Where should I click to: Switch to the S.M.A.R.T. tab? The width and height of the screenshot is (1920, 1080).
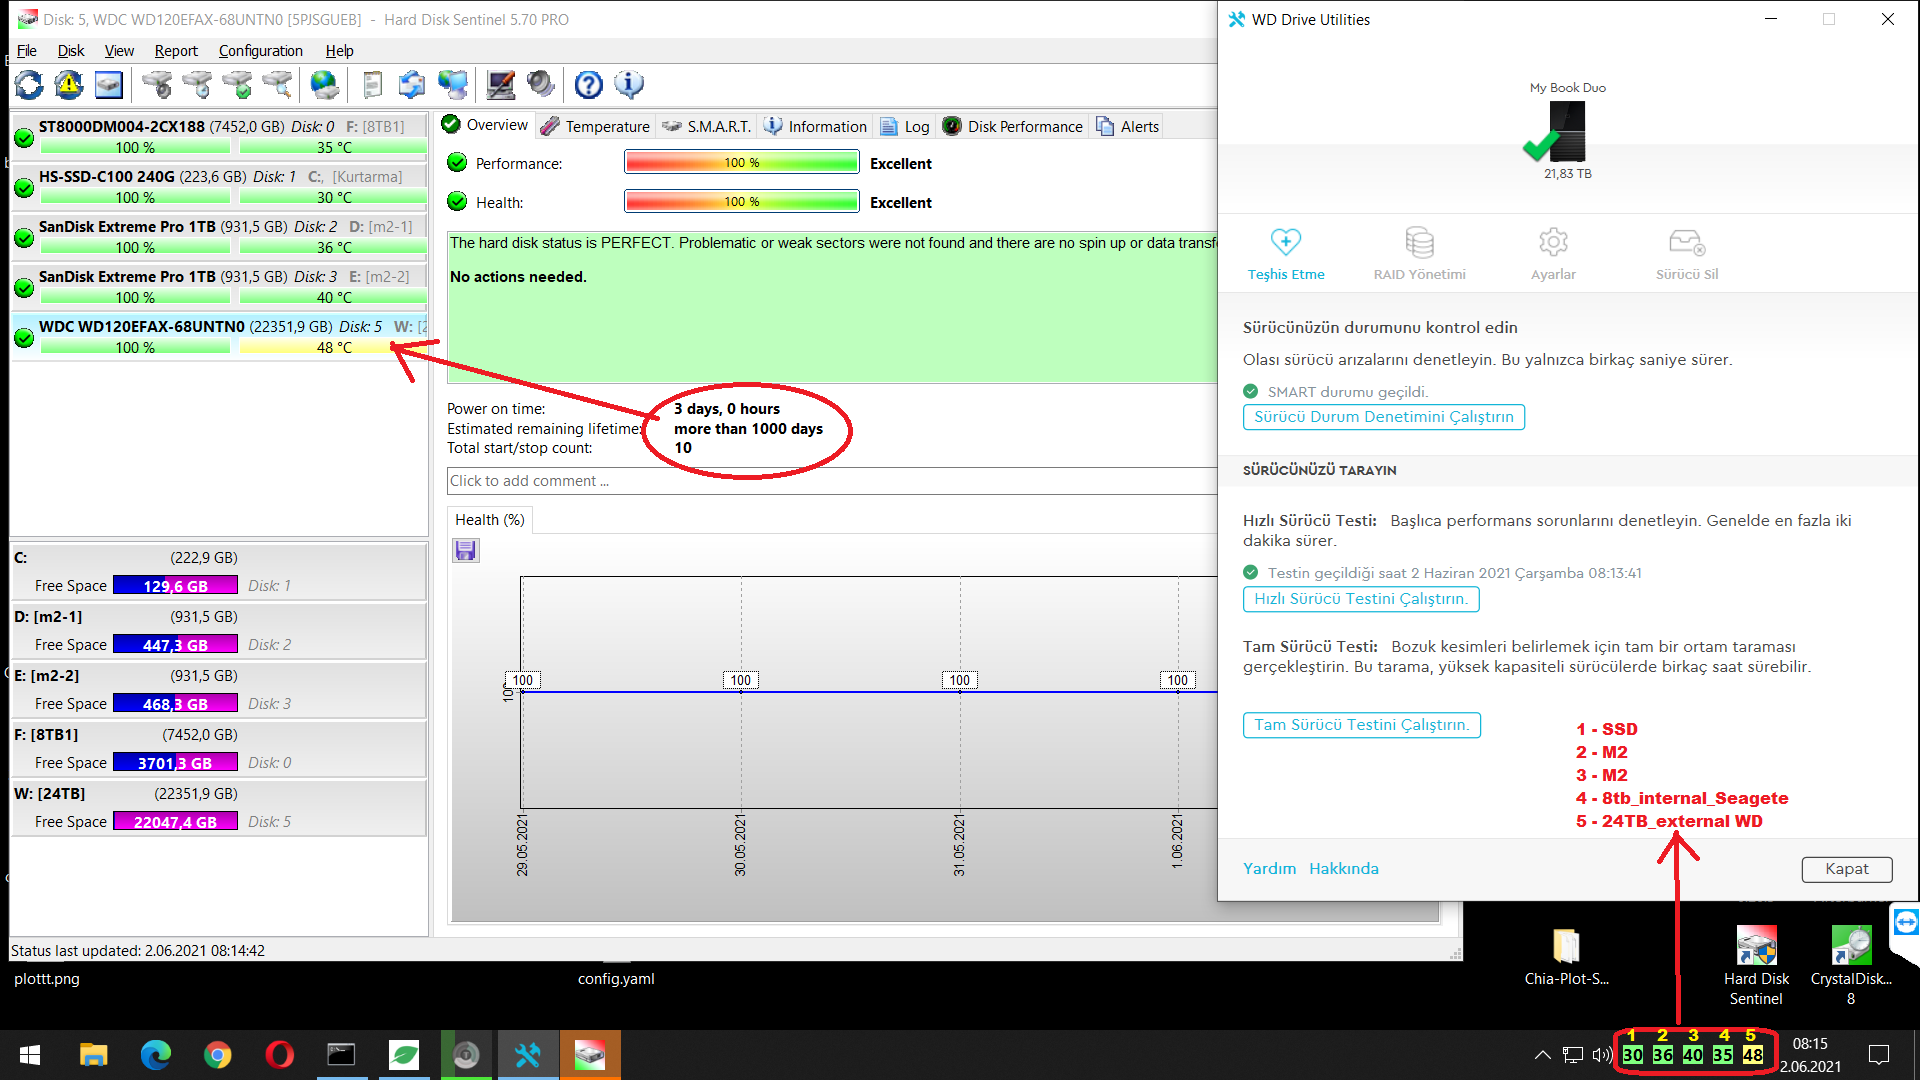[x=707, y=126]
